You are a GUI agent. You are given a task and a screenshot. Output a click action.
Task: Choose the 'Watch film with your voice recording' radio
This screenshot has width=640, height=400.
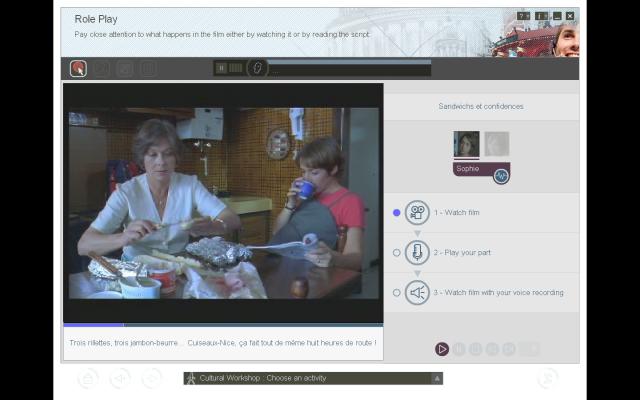[397, 293]
